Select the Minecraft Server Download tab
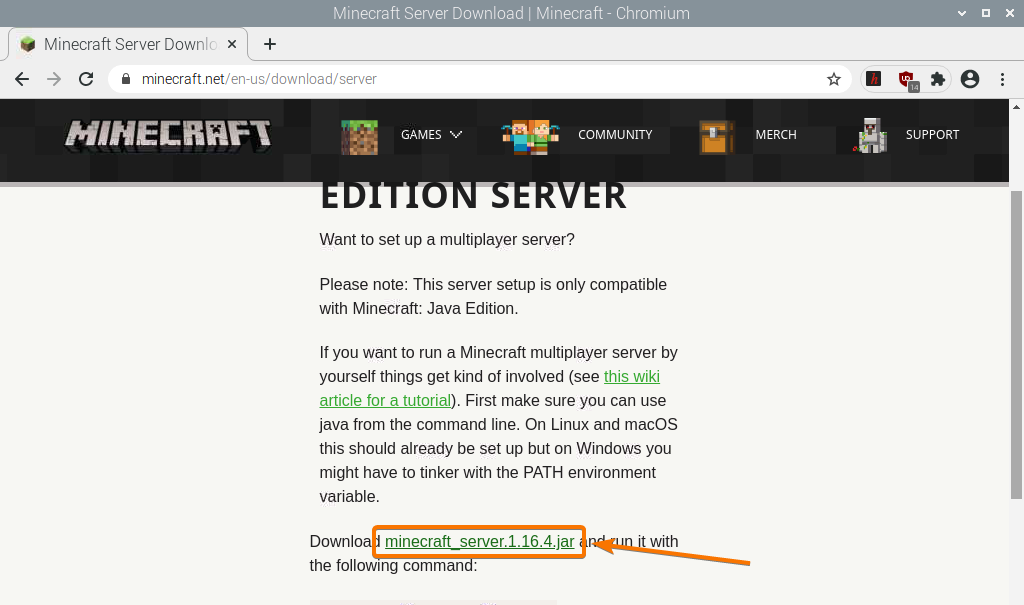 [125, 44]
